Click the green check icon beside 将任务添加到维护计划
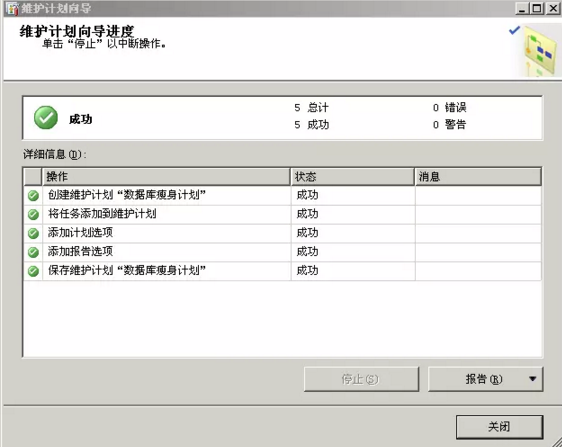 [x=33, y=214]
